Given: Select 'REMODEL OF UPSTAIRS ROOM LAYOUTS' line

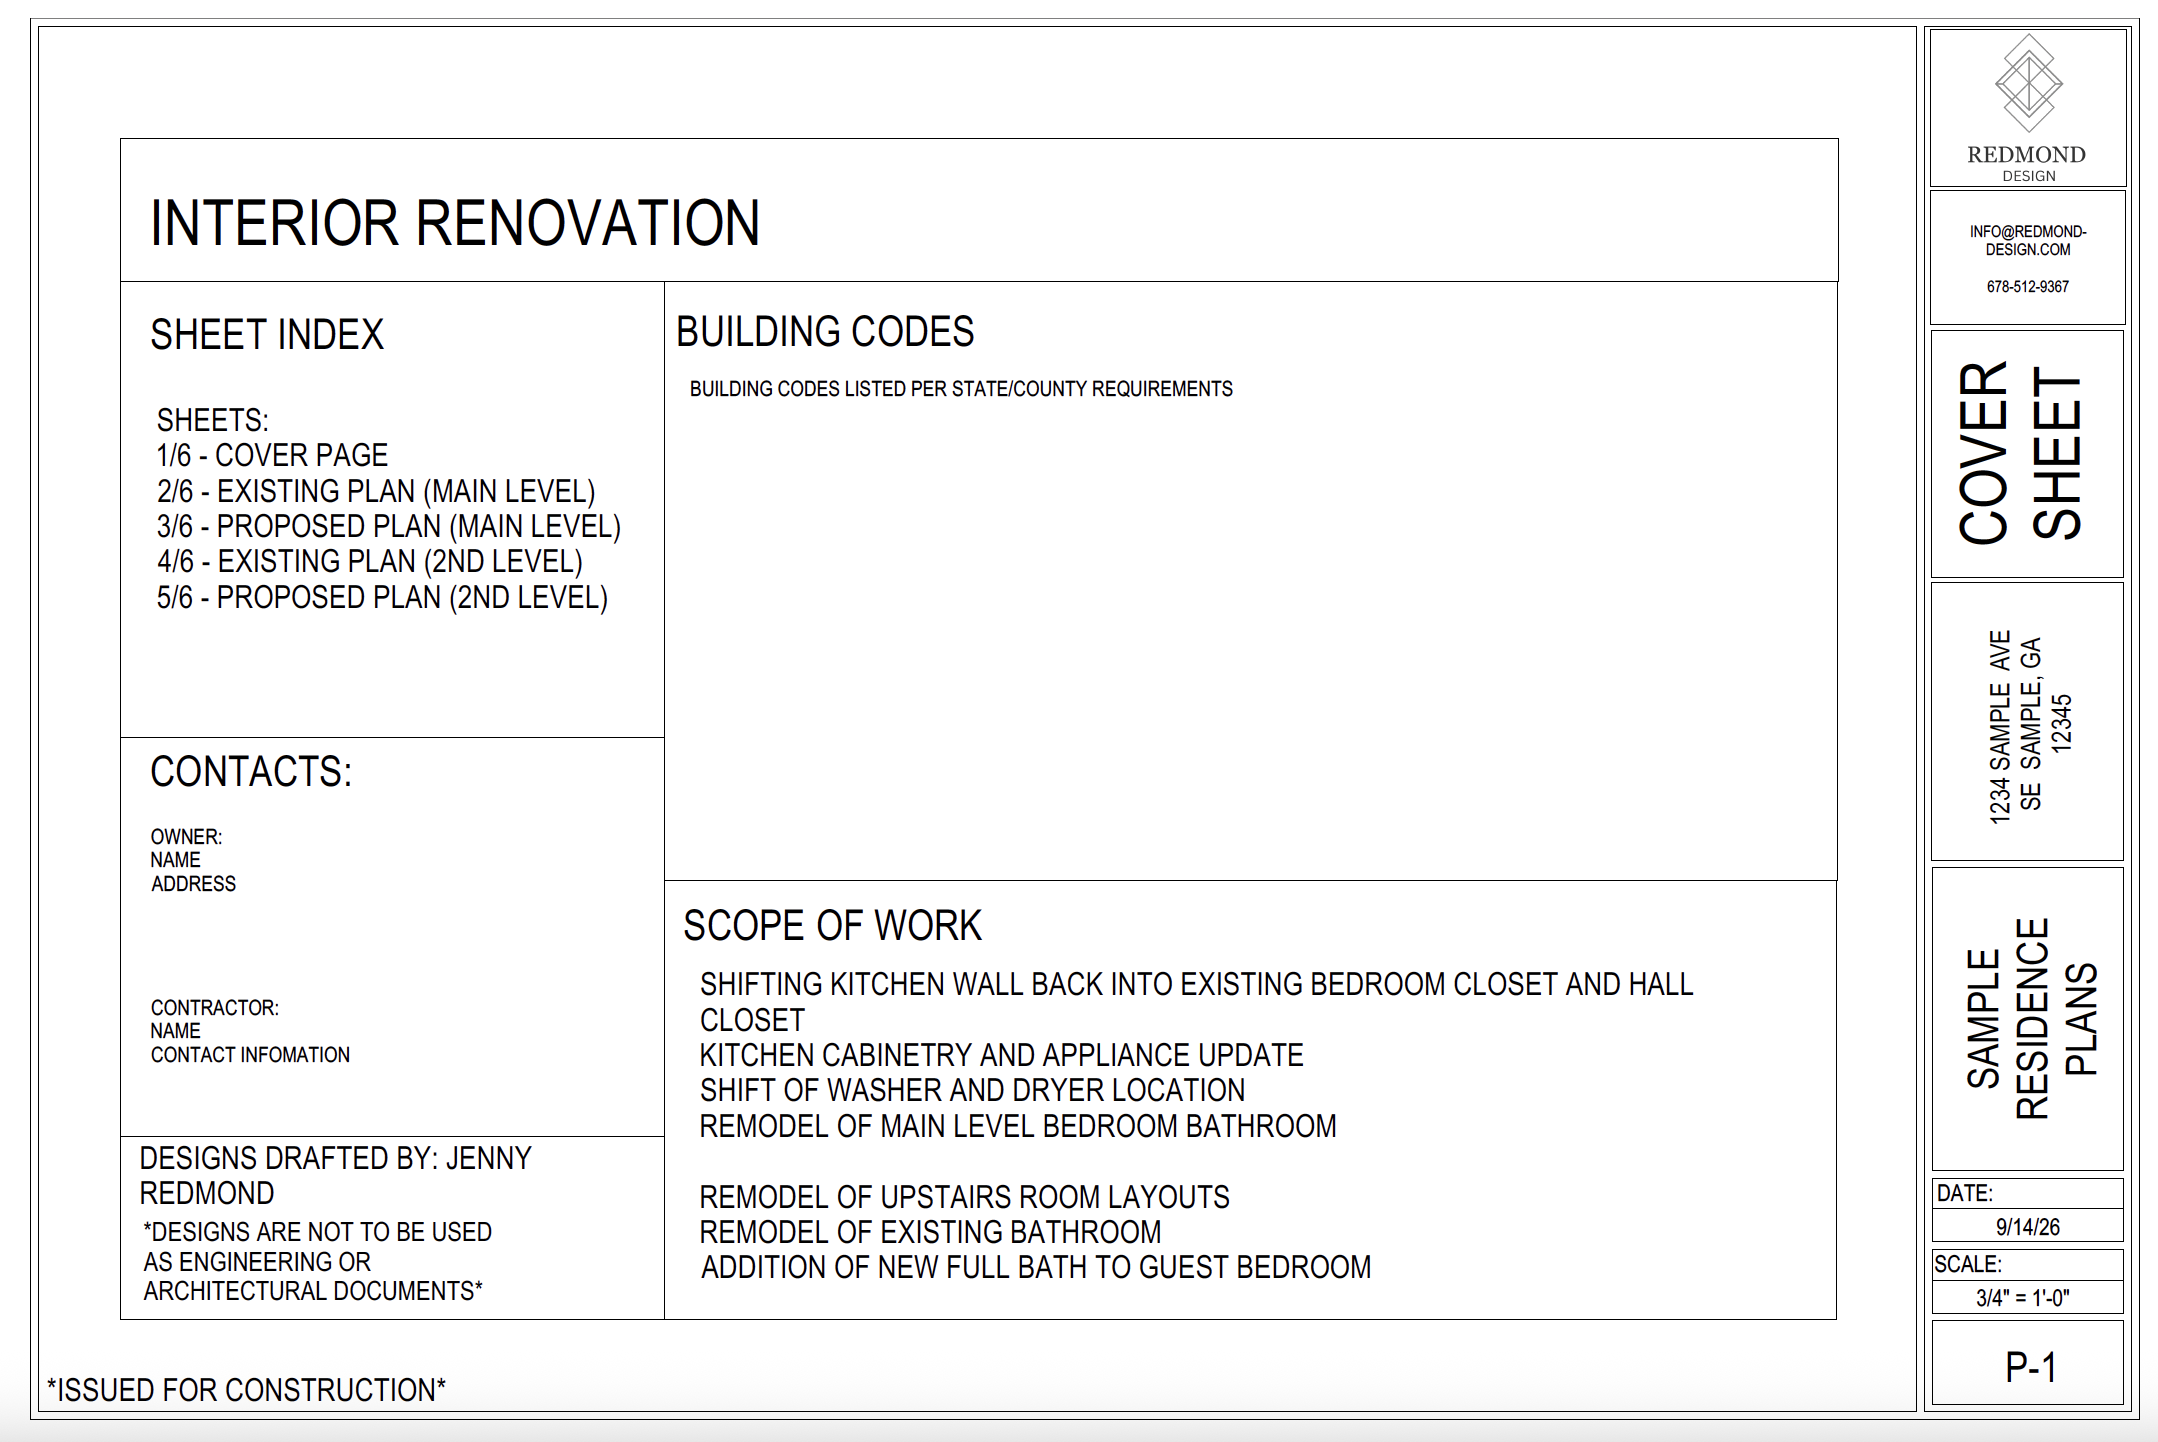Looking at the screenshot, I should click(x=964, y=1197).
